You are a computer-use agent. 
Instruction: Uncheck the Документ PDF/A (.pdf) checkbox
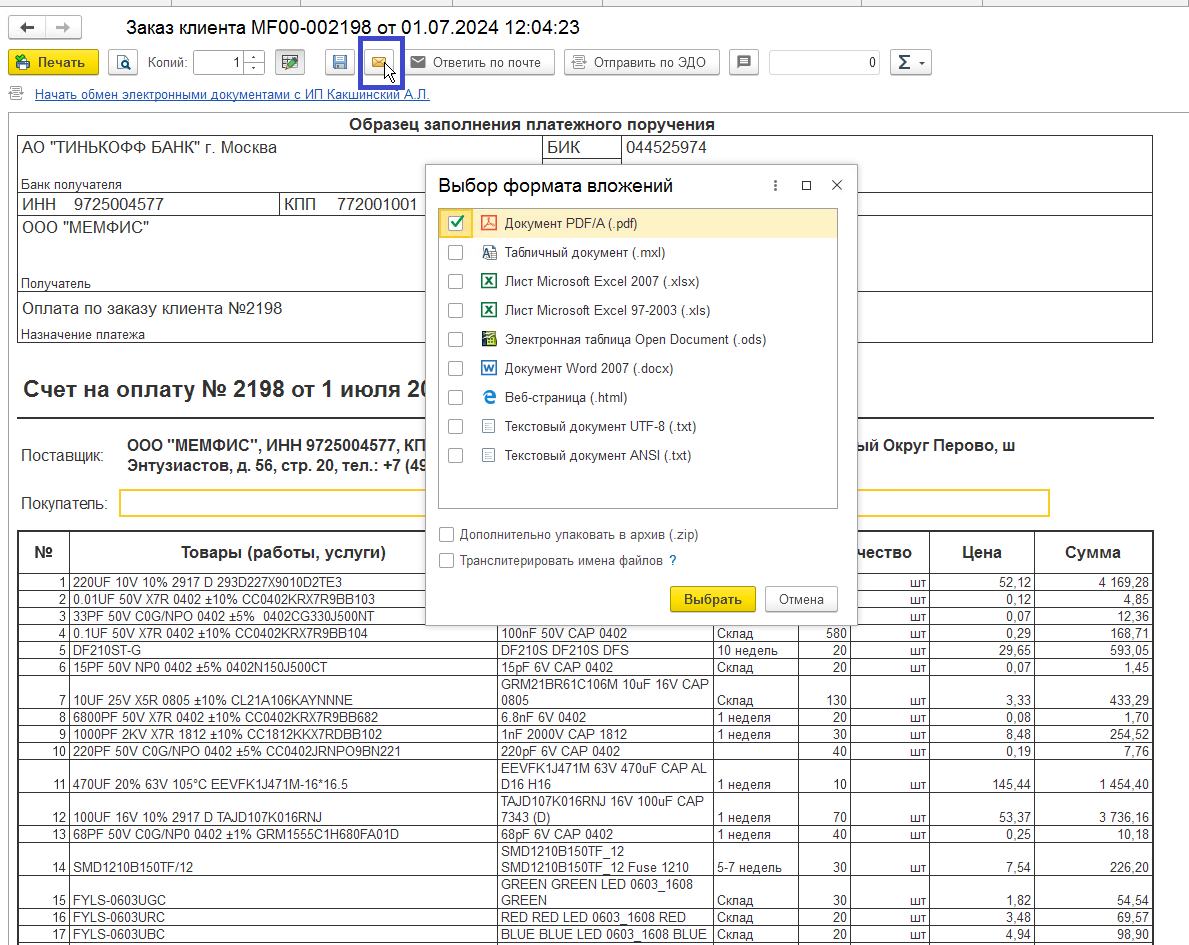click(456, 223)
